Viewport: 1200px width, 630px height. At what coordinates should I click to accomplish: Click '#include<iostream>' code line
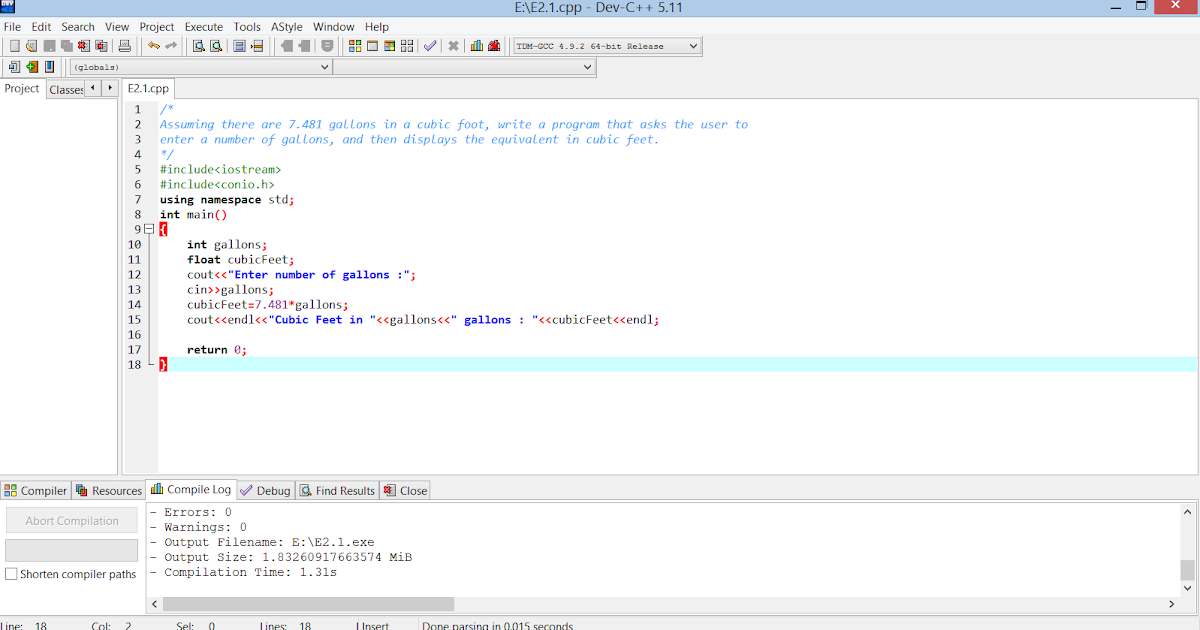pos(220,170)
